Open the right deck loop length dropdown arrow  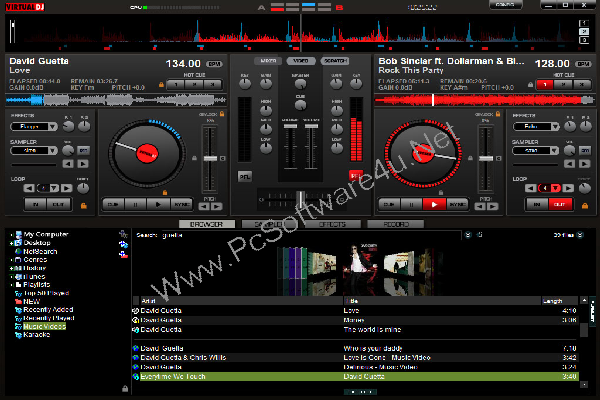click(556, 188)
